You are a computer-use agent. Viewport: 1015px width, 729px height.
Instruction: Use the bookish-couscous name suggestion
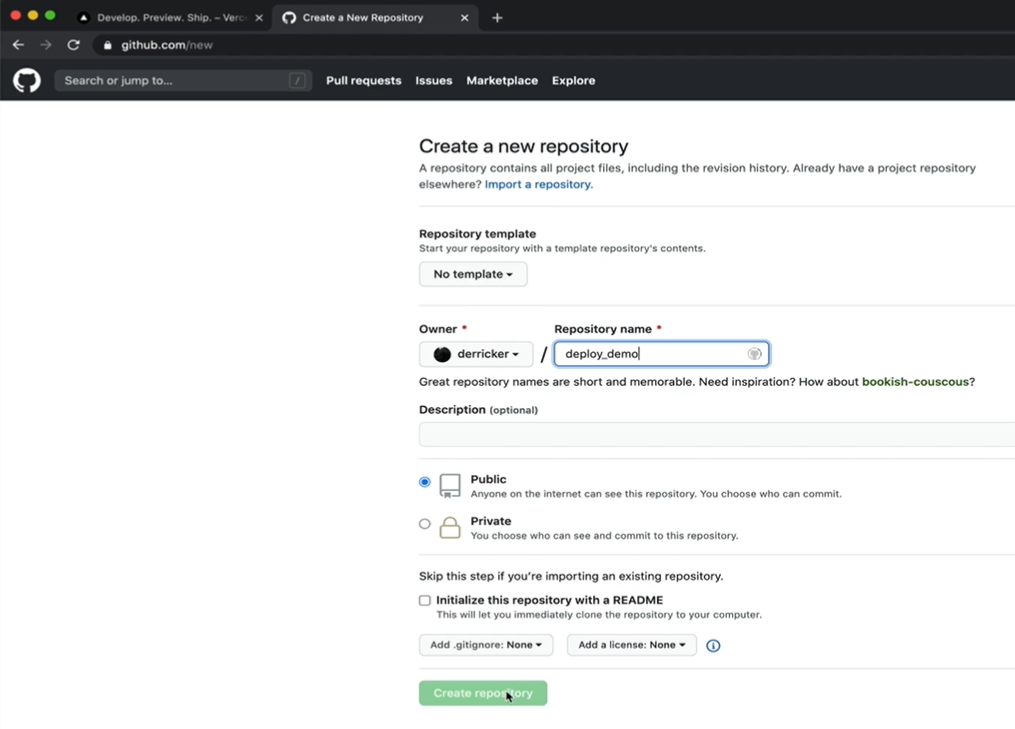point(915,381)
